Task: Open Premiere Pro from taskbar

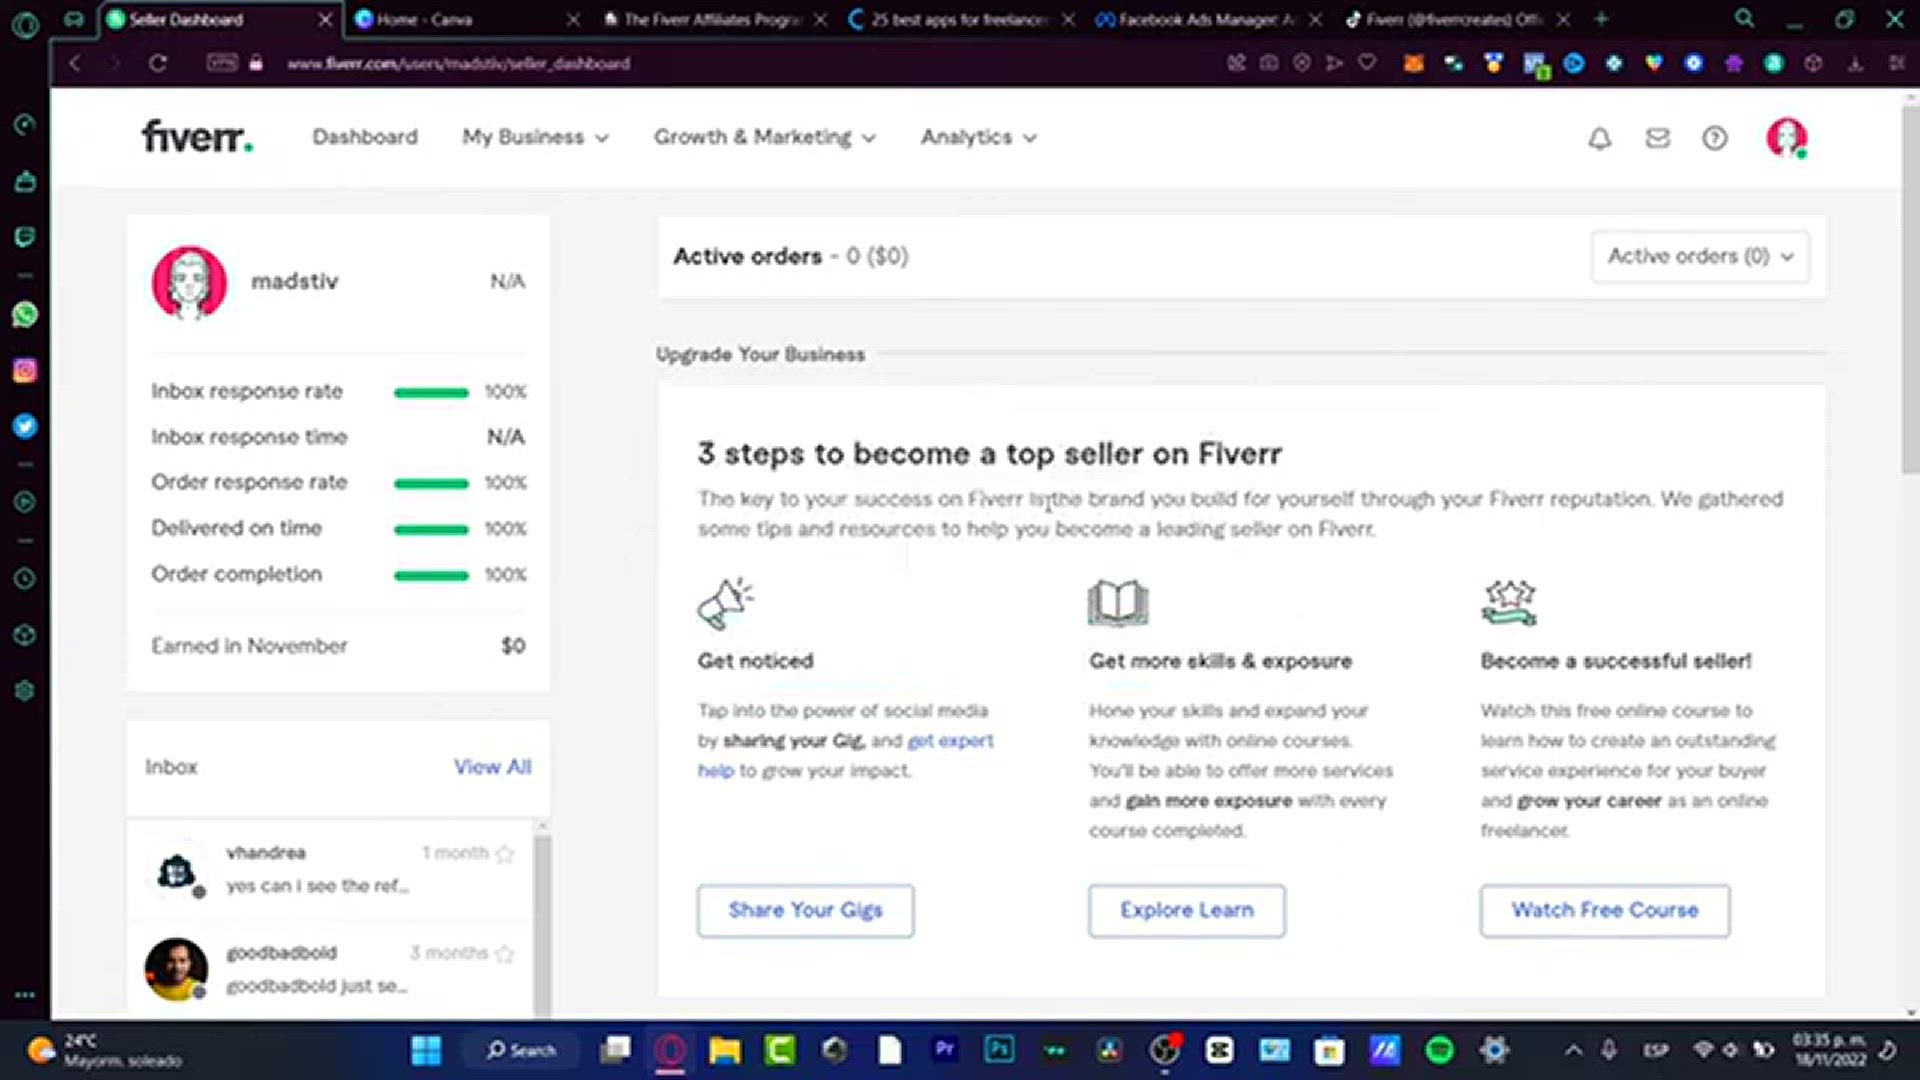Action: 945,1049
